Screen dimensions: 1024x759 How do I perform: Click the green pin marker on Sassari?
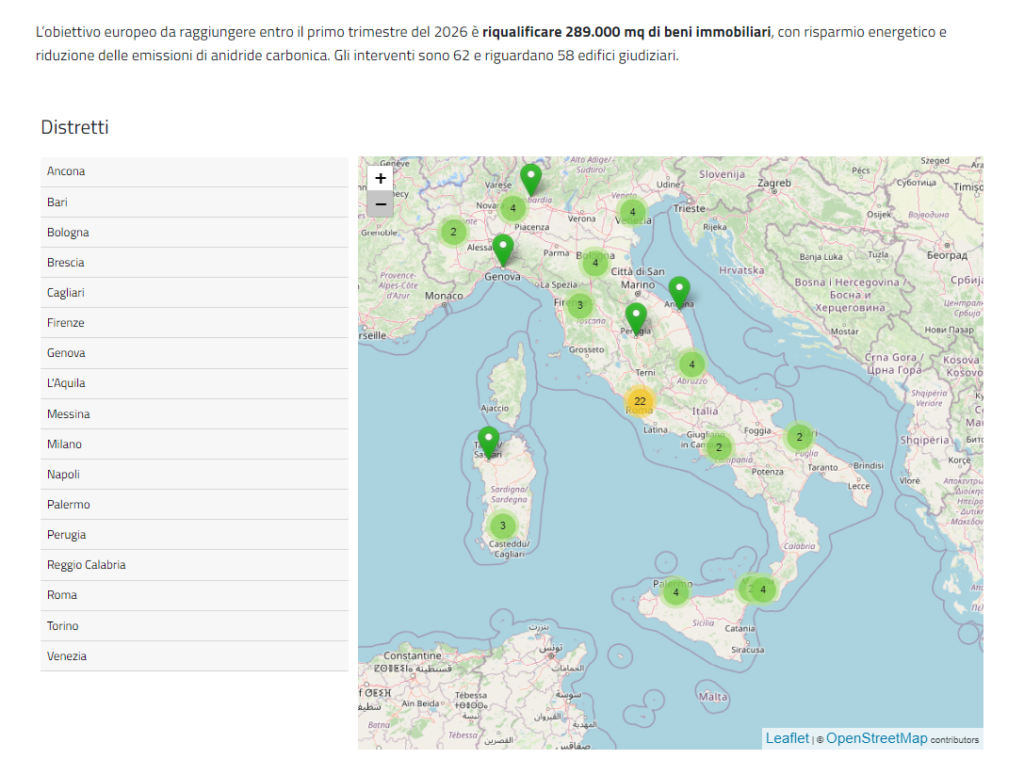pyautogui.click(x=488, y=441)
